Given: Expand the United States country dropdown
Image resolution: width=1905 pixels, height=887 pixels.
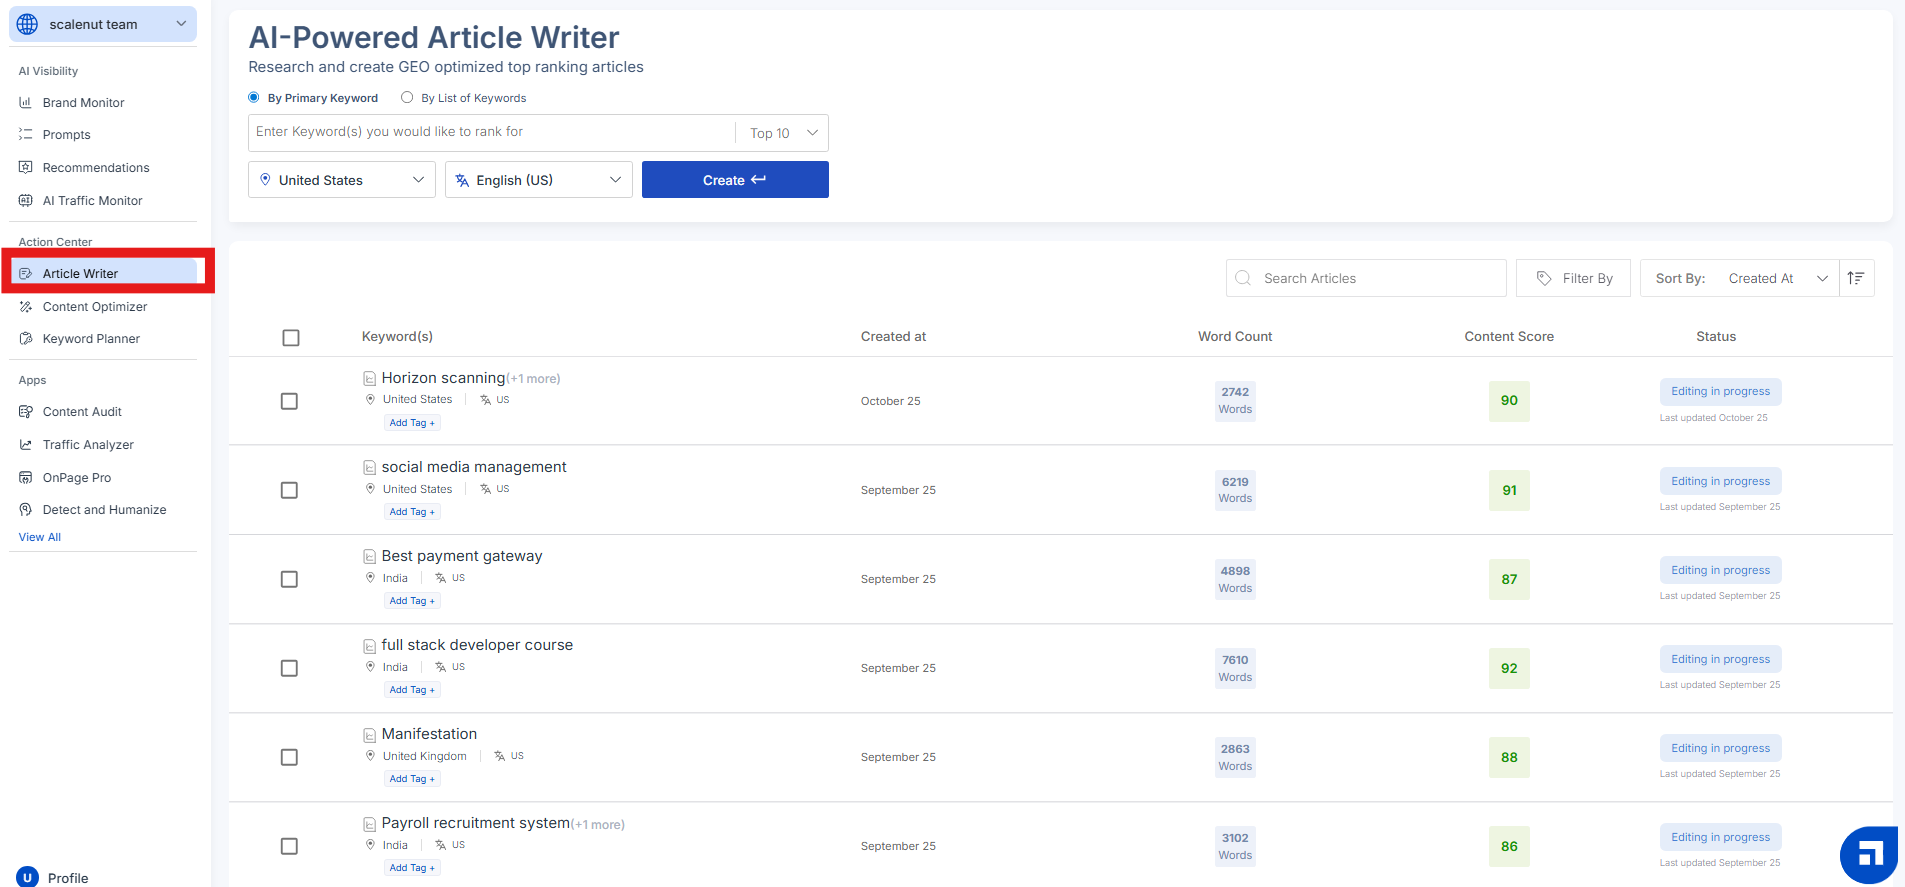Looking at the screenshot, I should tap(341, 180).
